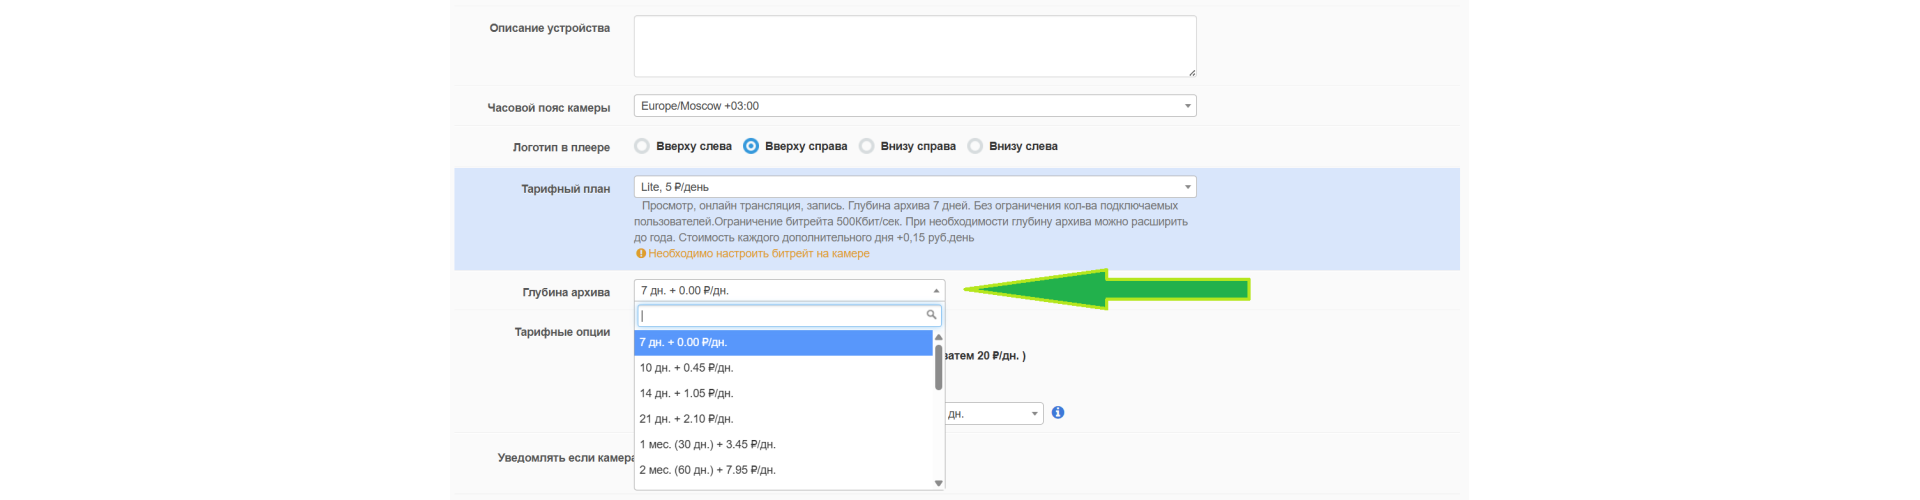Click the "Необходимо настроить битрейт на камере" link
The width and height of the screenshot is (1920, 500).
[x=758, y=254]
